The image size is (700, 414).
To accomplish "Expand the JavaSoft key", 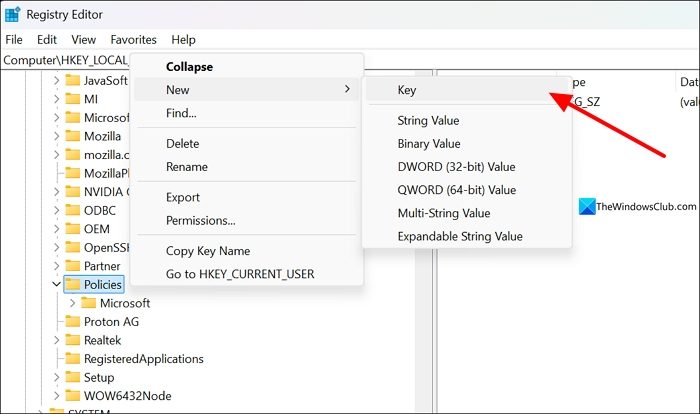I will click(x=56, y=80).
